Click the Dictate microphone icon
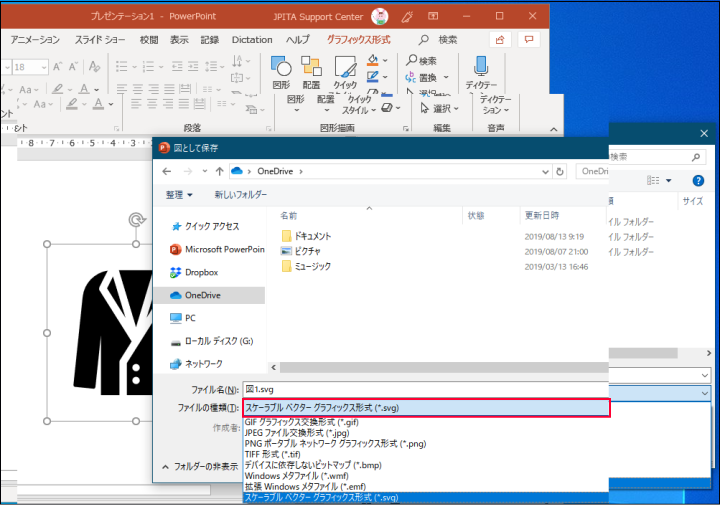 pos(481,66)
